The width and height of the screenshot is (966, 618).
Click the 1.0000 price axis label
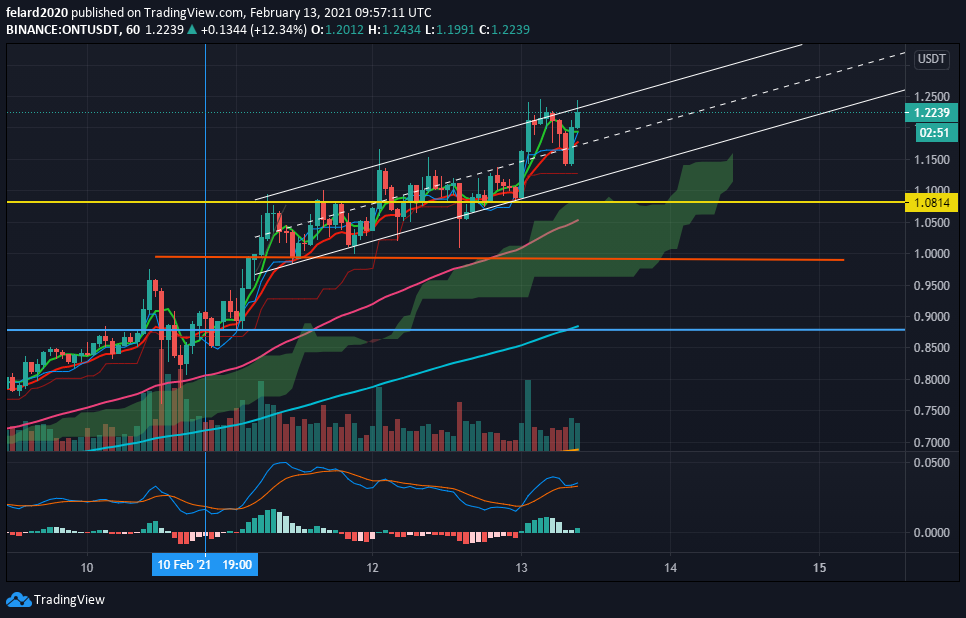click(932, 254)
